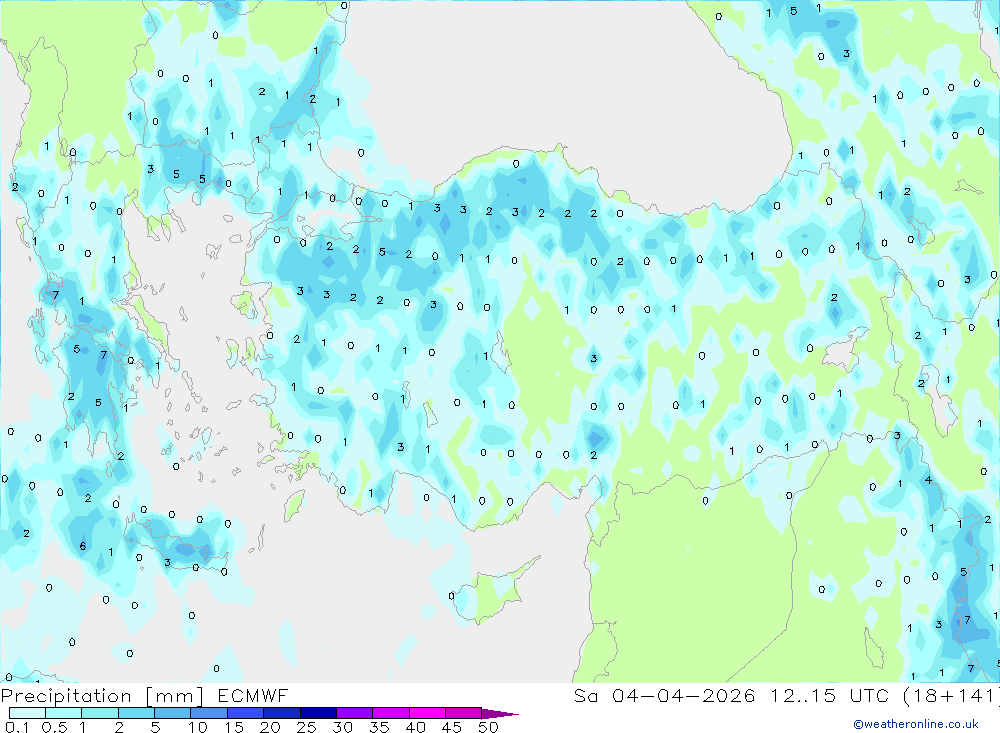Click the 35–40 mm legend color swatch
Image resolution: width=1000 pixels, height=733 pixels.
[391, 713]
